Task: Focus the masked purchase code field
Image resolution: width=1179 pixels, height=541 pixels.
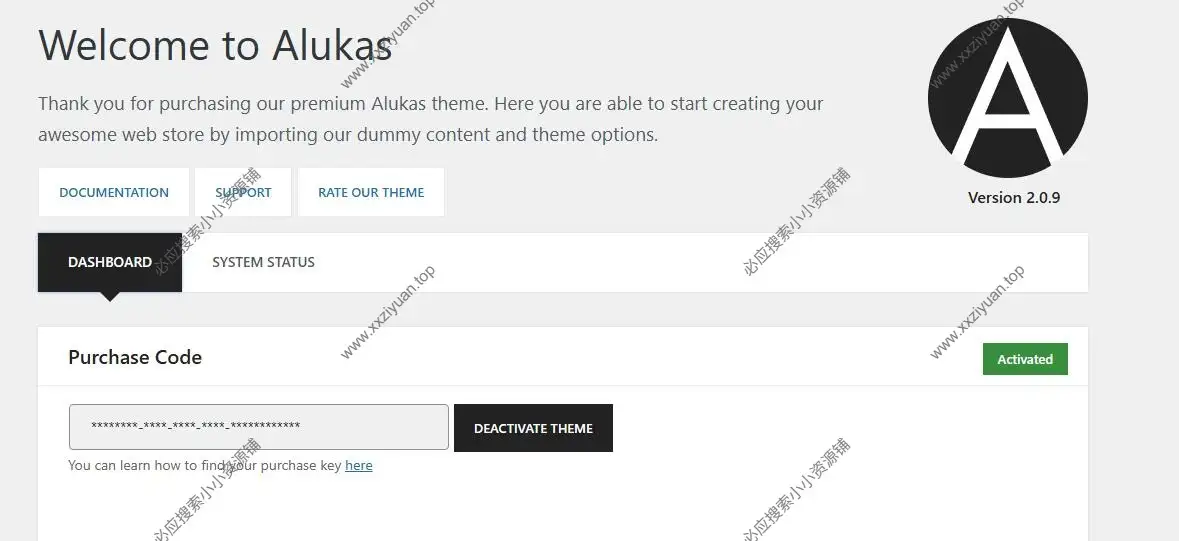Action: point(258,427)
